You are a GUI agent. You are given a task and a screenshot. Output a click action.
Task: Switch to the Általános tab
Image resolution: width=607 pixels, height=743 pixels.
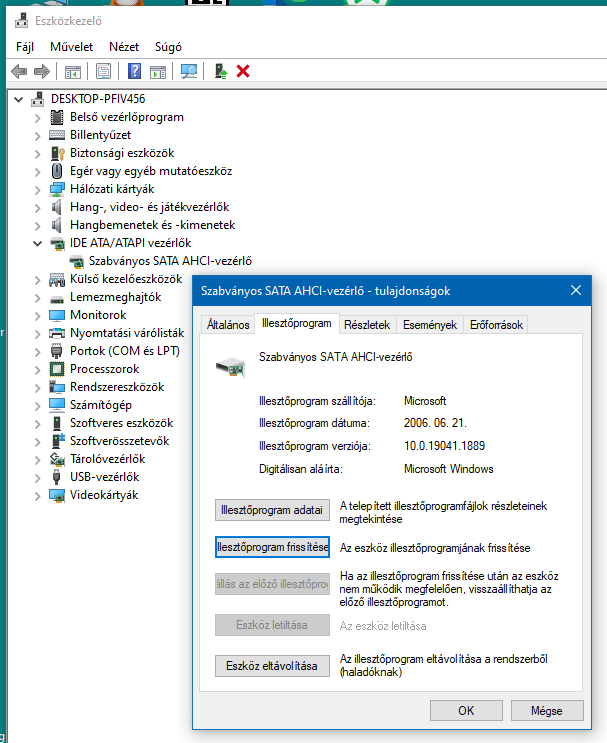[228, 325]
